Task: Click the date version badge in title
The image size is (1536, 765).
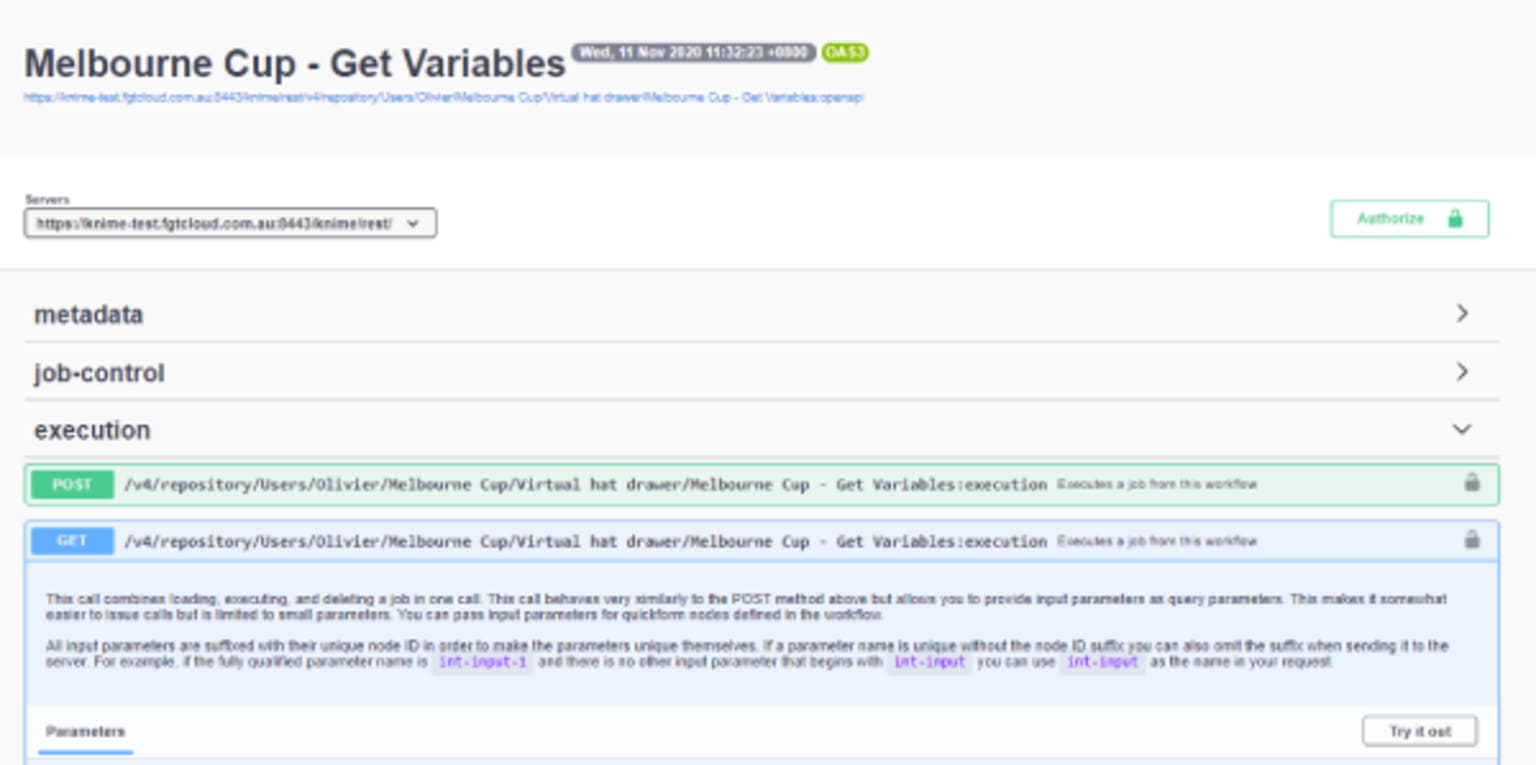Action: click(694, 52)
